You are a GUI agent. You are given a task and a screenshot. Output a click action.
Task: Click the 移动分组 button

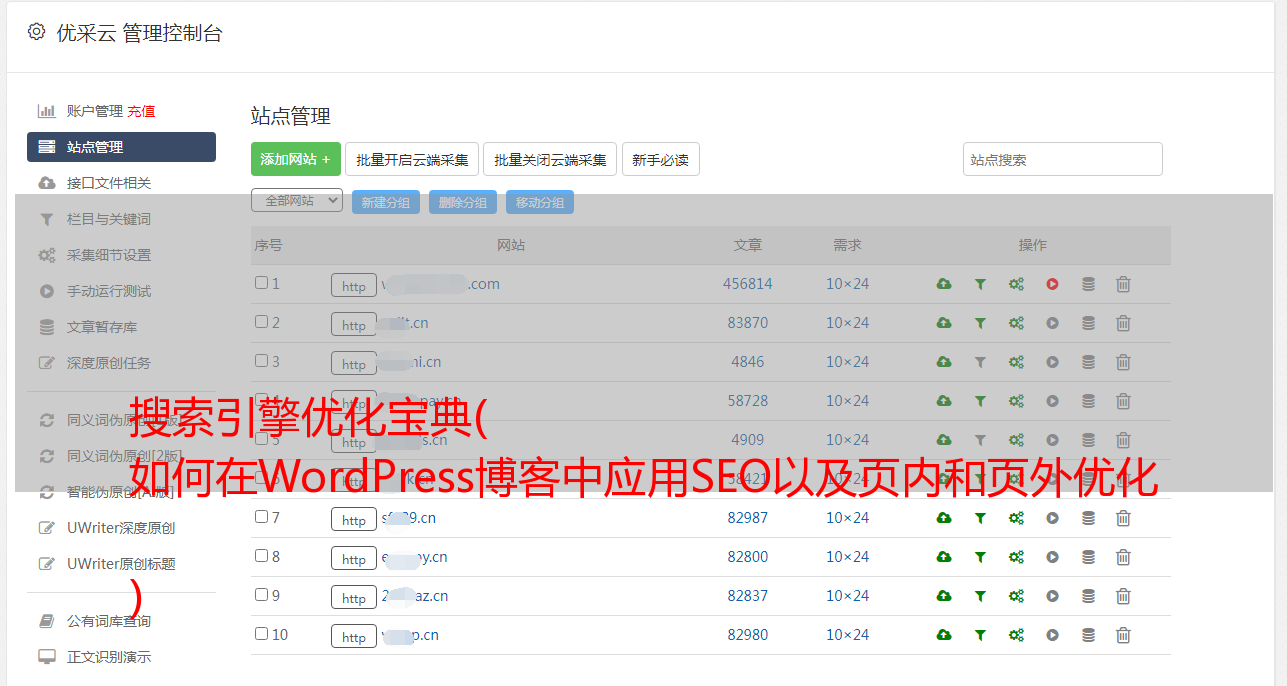(x=540, y=202)
